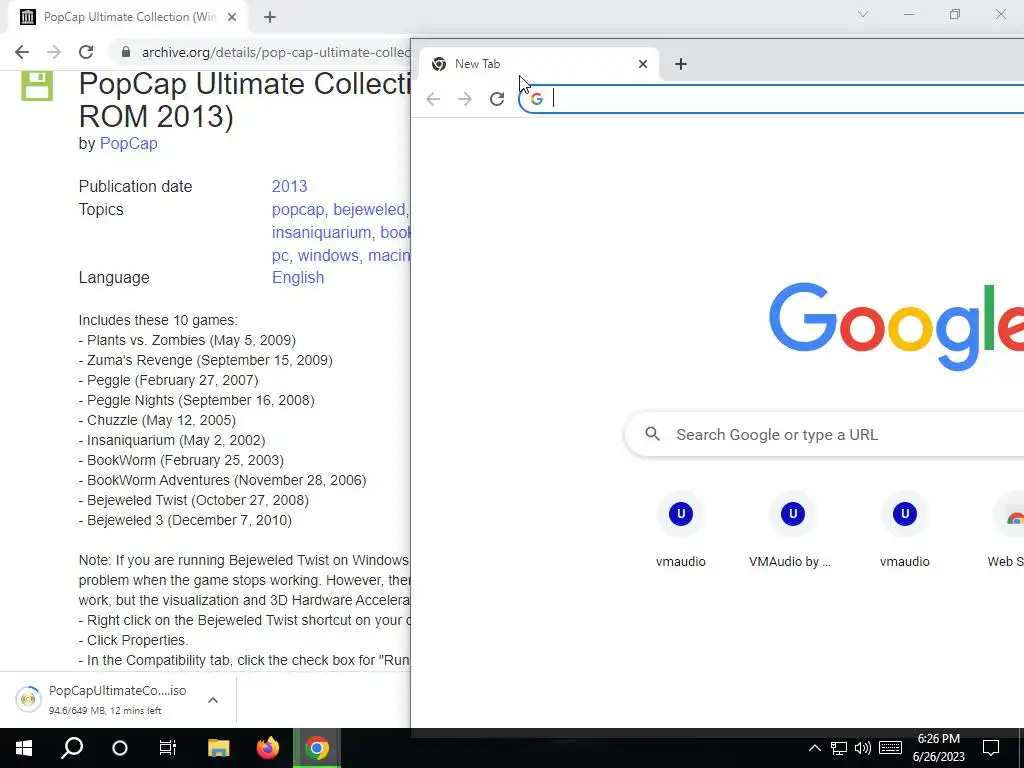1024x768 pixels.
Task: Open Cortana from the taskbar
Action: (x=120, y=748)
